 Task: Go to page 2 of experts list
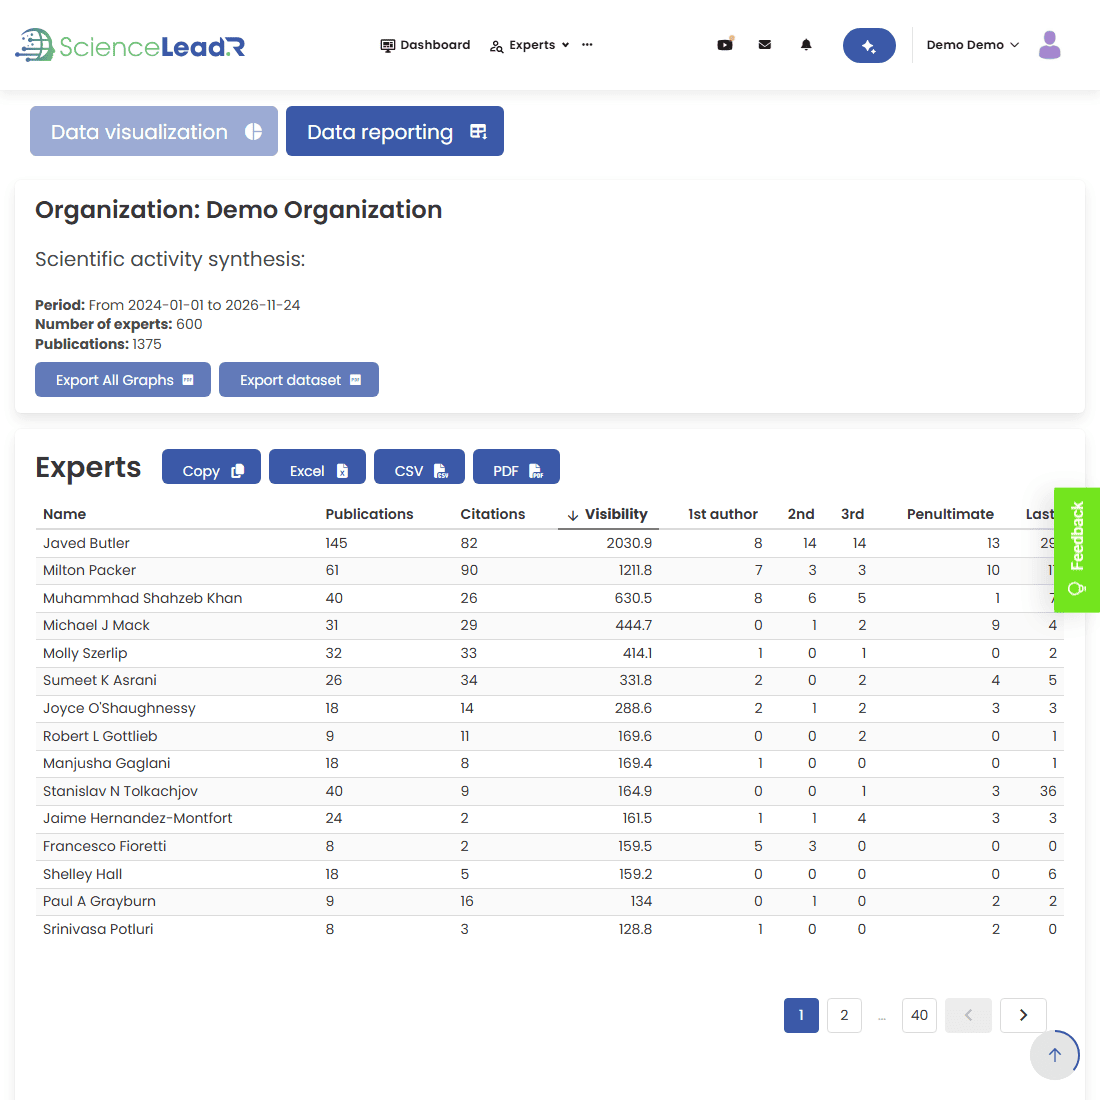click(x=844, y=1015)
